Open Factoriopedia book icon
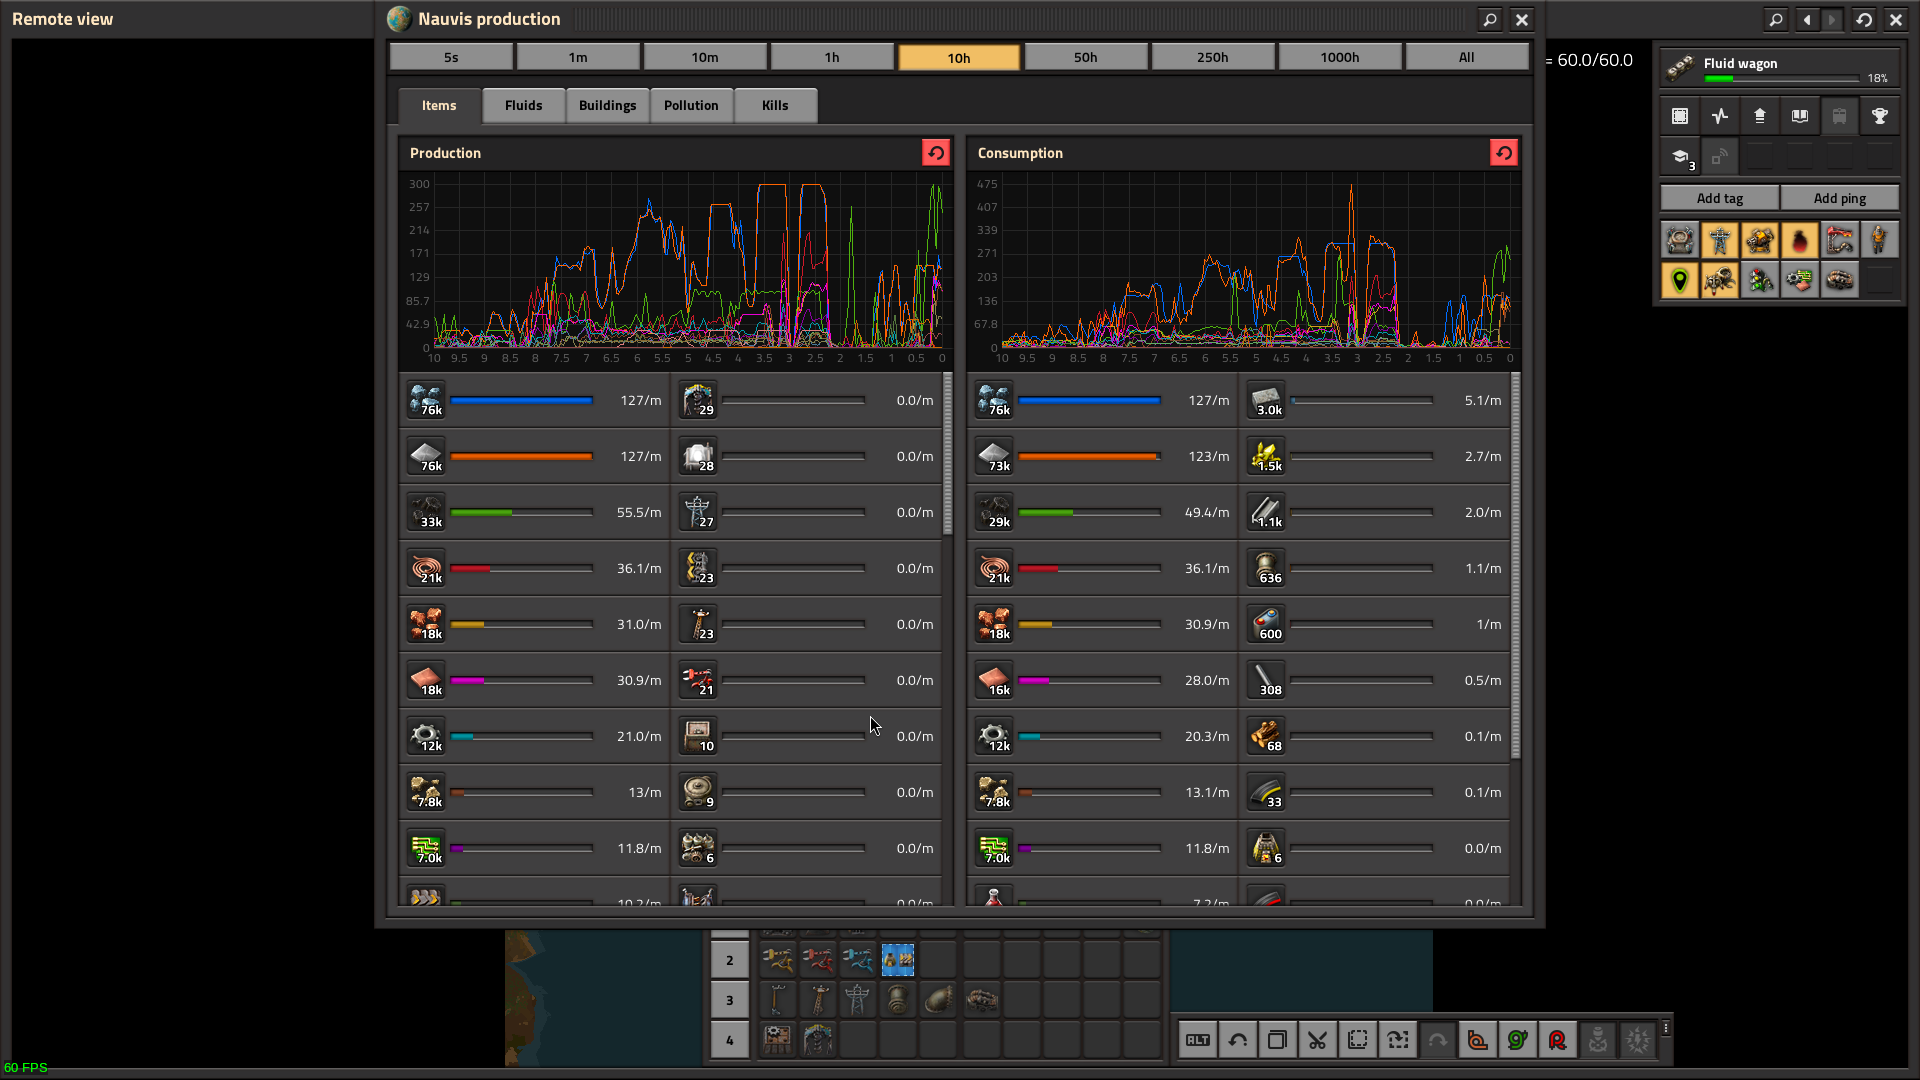This screenshot has height=1080, width=1920. tap(1800, 116)
